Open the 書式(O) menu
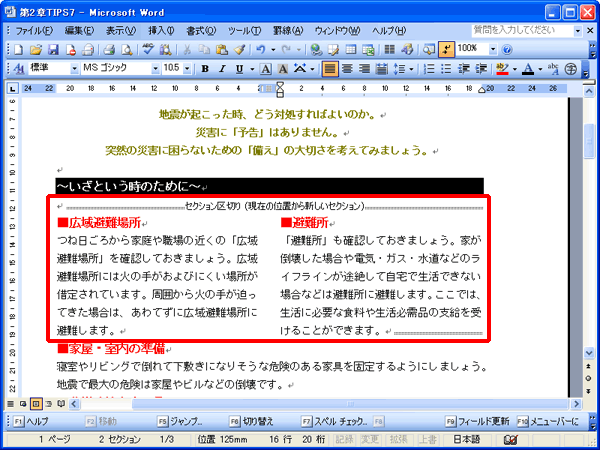This screenshot has height=450, width=600. [201, 31]
